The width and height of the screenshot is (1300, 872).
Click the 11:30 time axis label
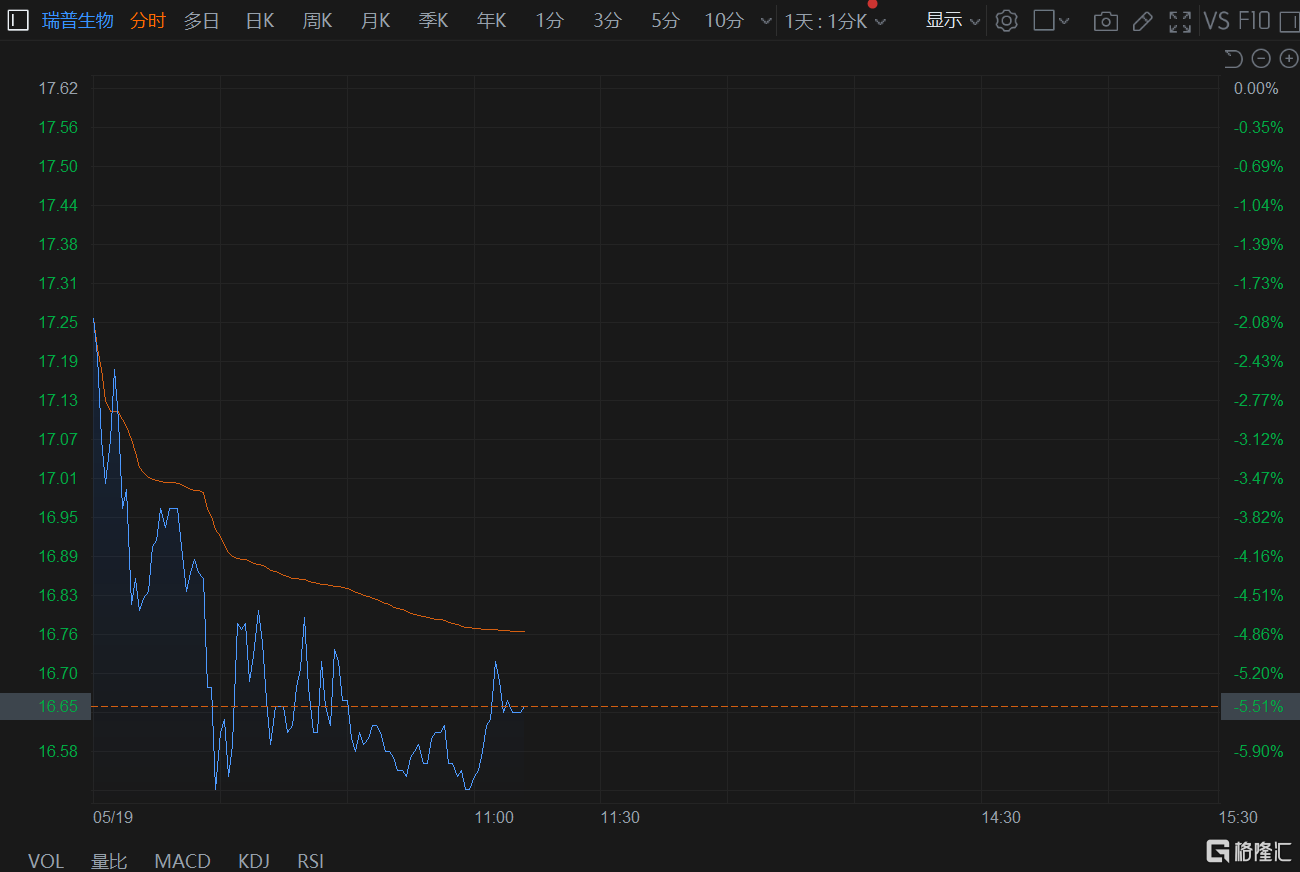[620, 817]
